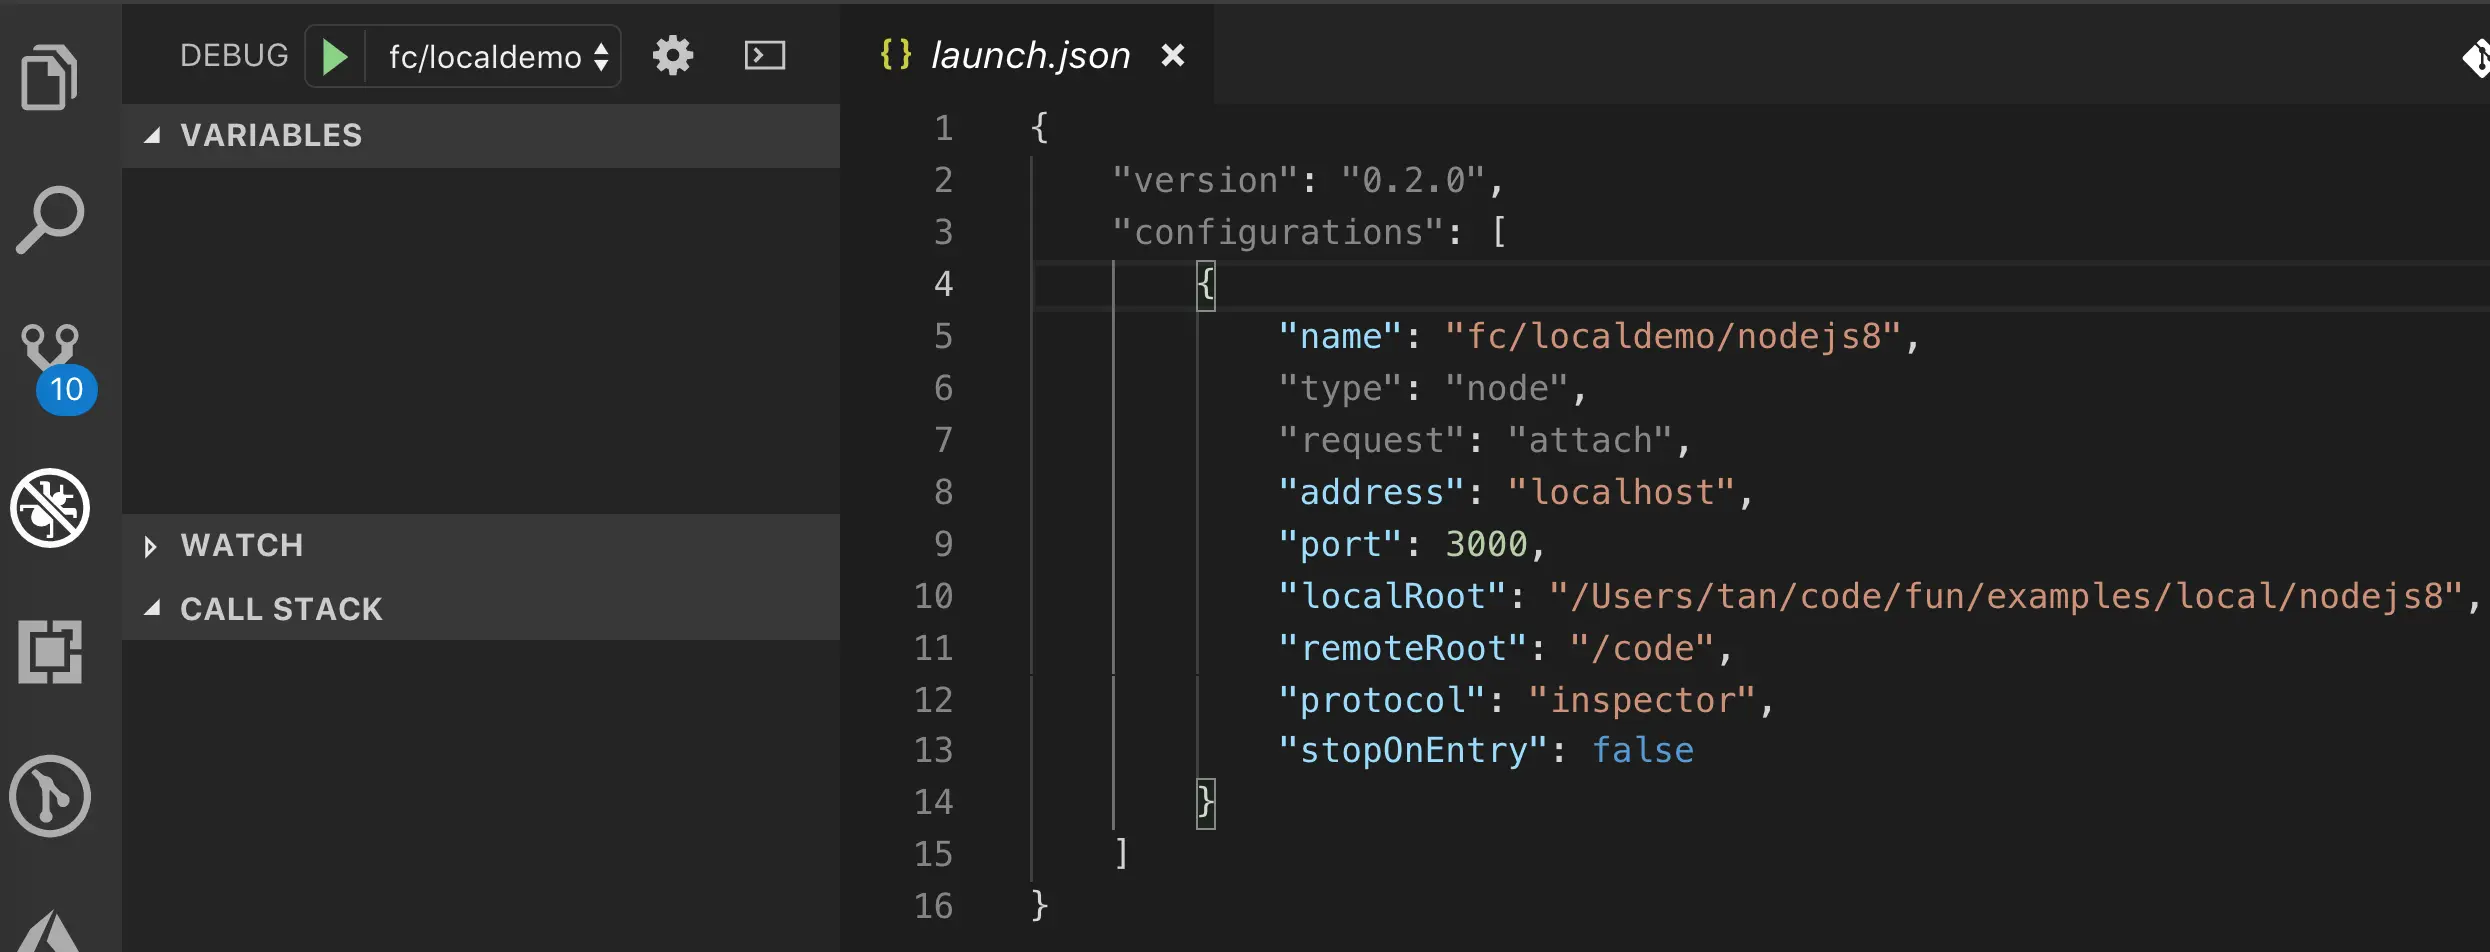
Task: Click the "protocol" key on line 12
Action: coord(1382,700)
